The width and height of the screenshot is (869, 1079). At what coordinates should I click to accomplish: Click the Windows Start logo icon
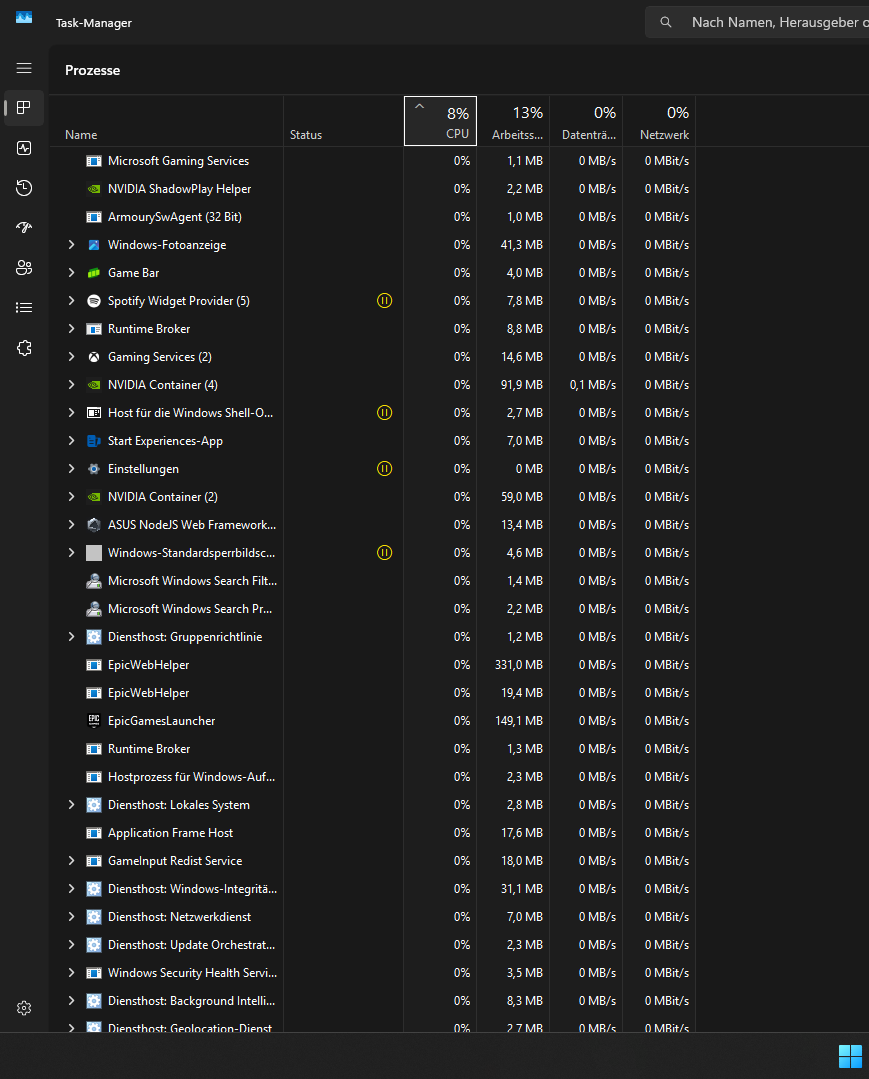point(850,1056)
